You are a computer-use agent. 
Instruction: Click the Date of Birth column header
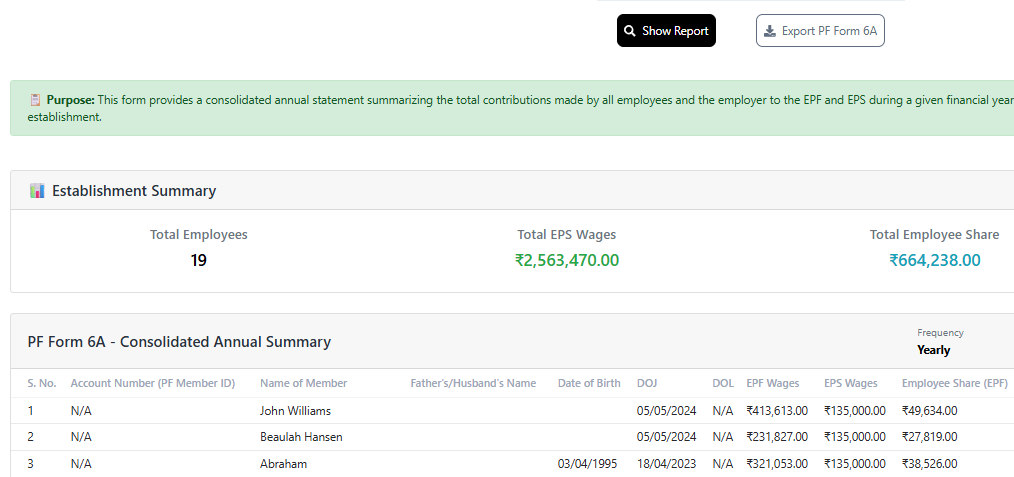[589, 383]
